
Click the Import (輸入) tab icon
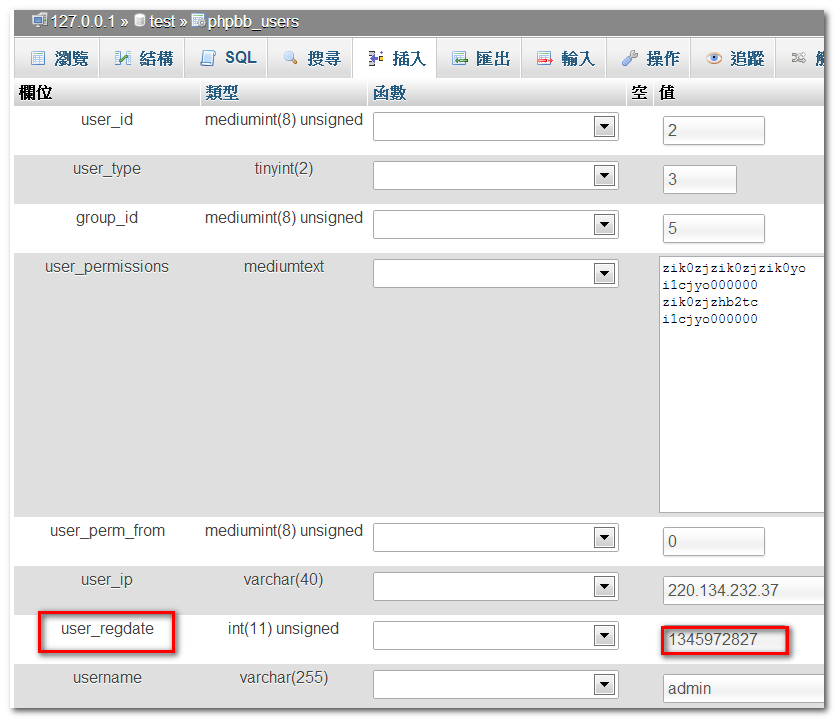[x=545, y=59]
